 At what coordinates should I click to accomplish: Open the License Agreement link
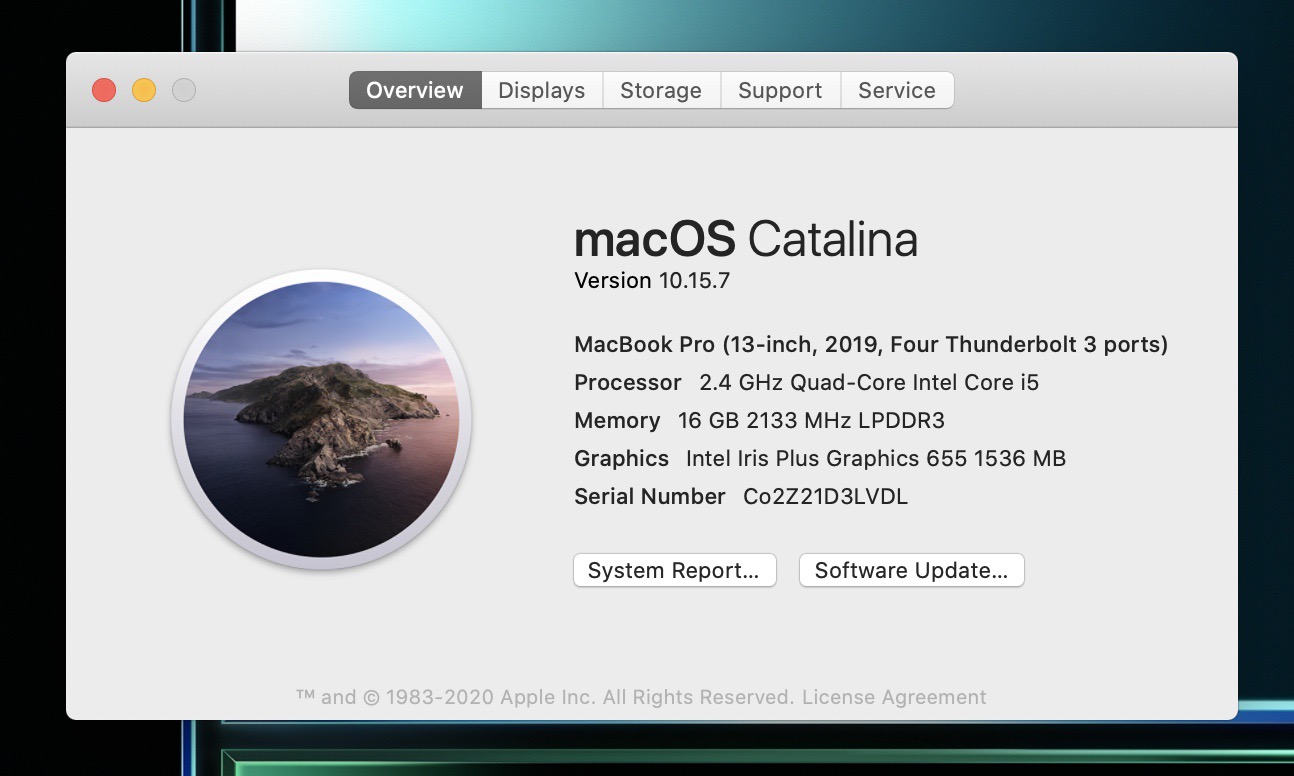point(894,697)
